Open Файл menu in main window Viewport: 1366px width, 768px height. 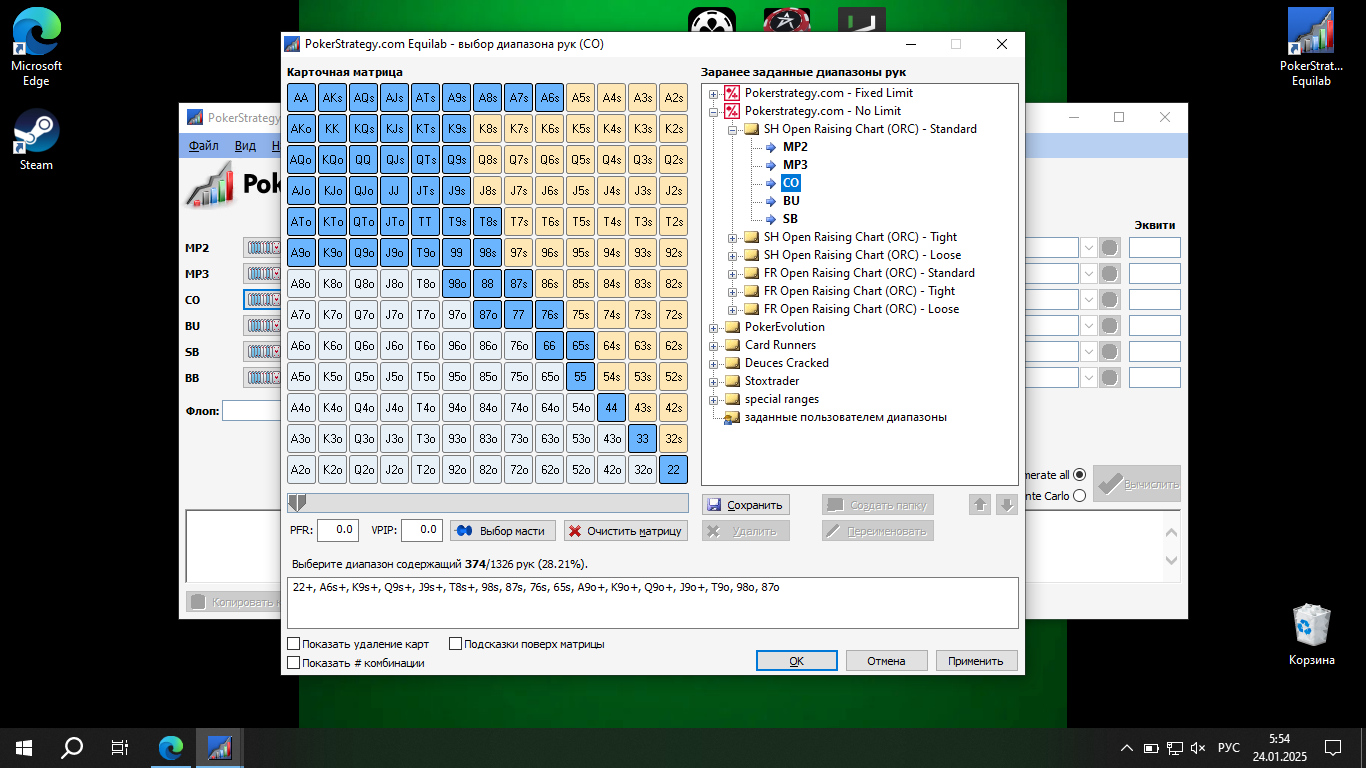pos(204,145)
